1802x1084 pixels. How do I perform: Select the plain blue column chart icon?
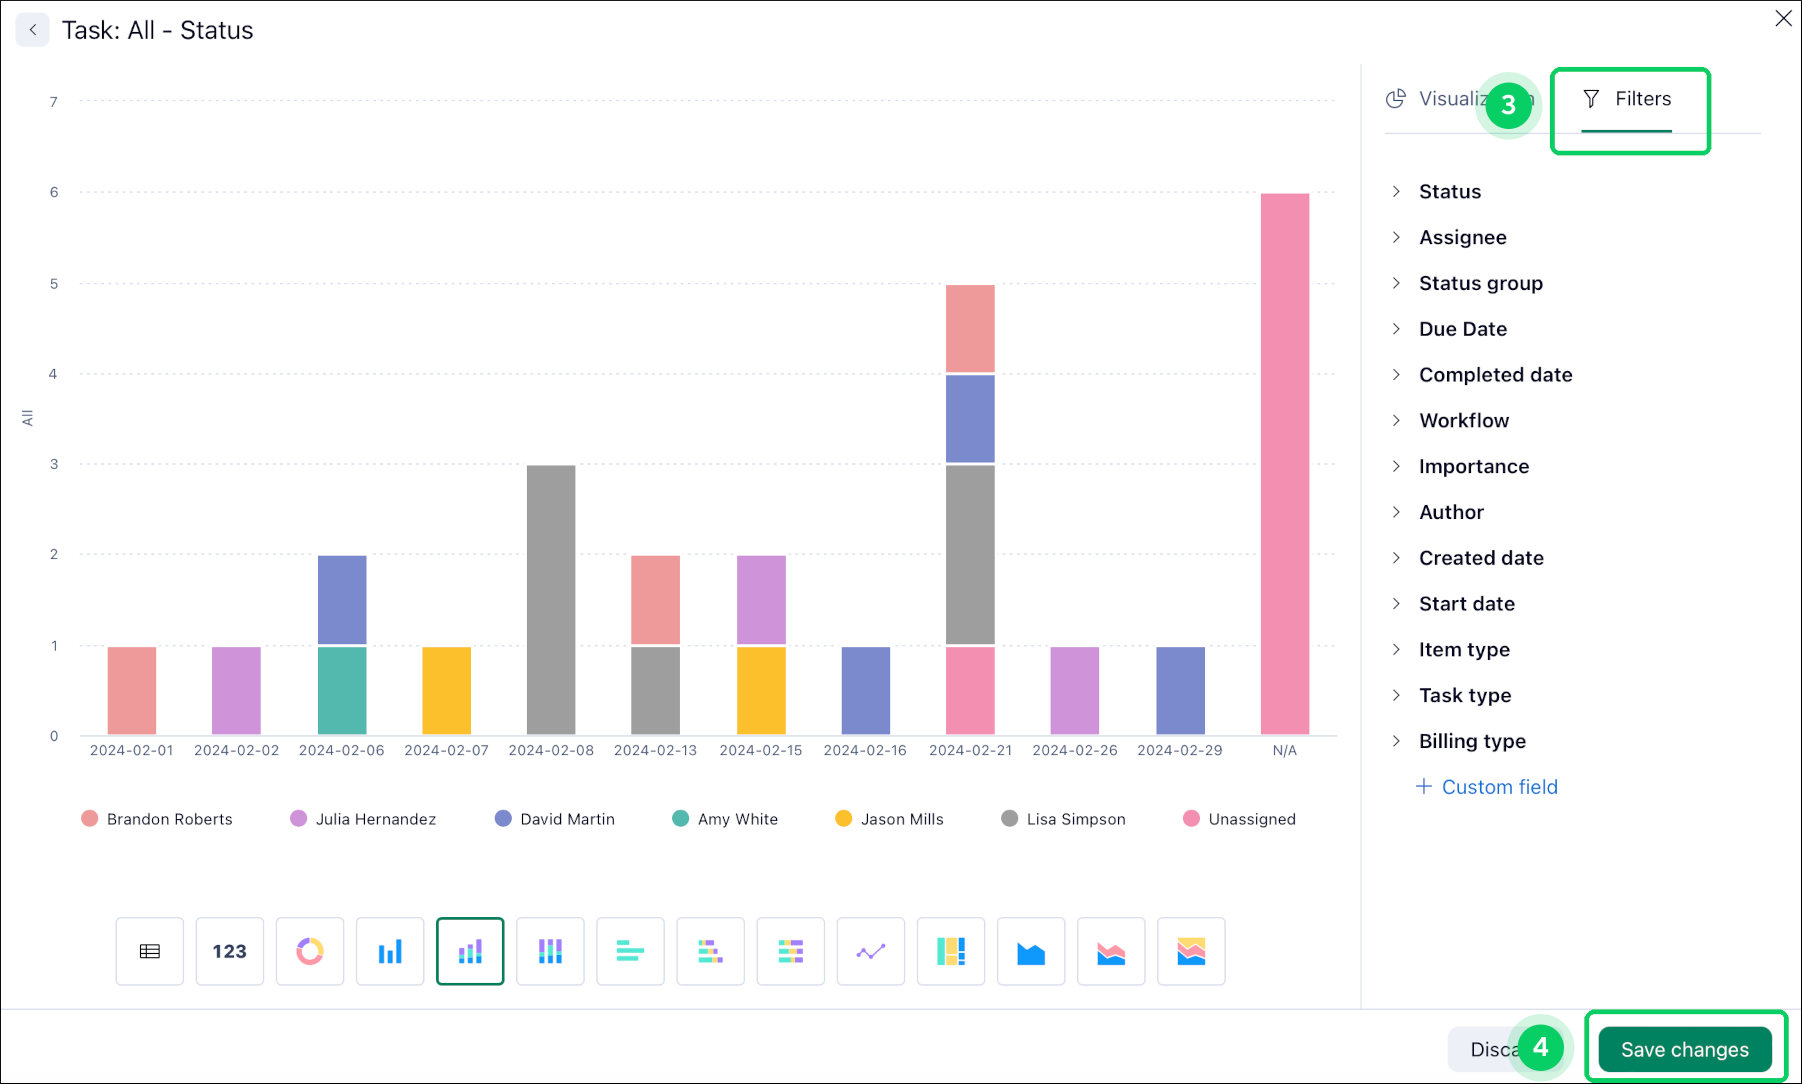point(390,951)
